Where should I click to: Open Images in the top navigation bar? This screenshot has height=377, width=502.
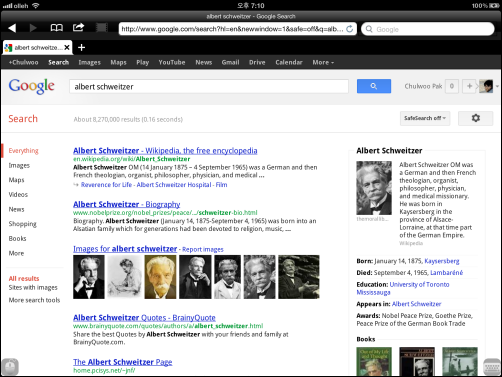click(89, 62)
